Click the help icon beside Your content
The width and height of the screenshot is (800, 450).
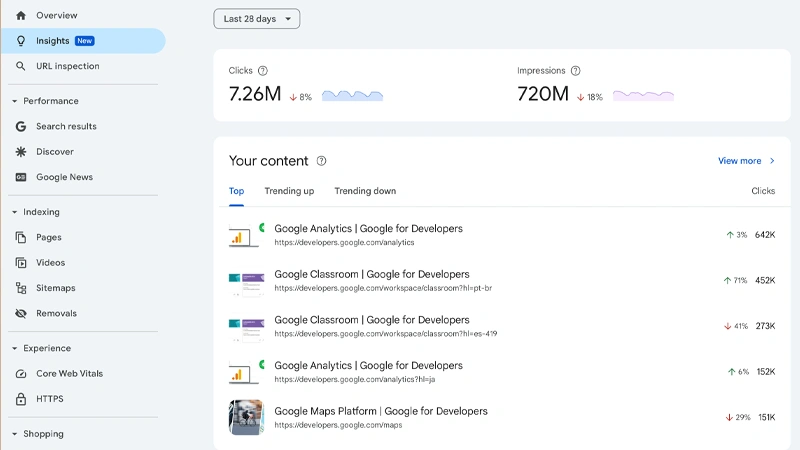click(321, 161)
